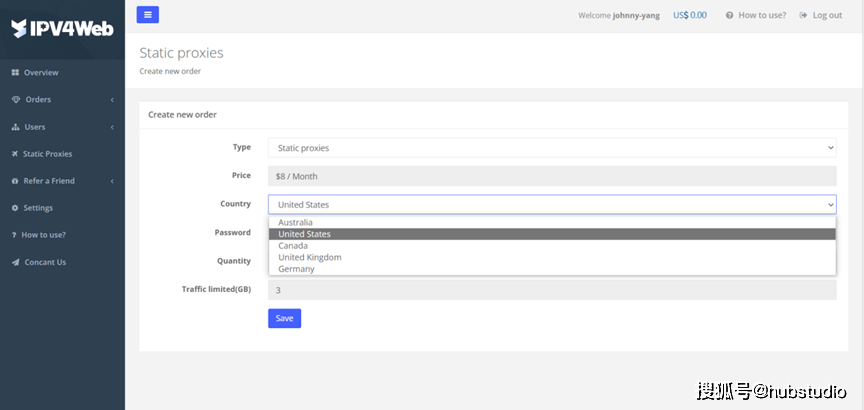Viewport: 864px width, 410px height.
Task: Select Australia from the country list
Action: pyautogui.click(x=296, y=222)
